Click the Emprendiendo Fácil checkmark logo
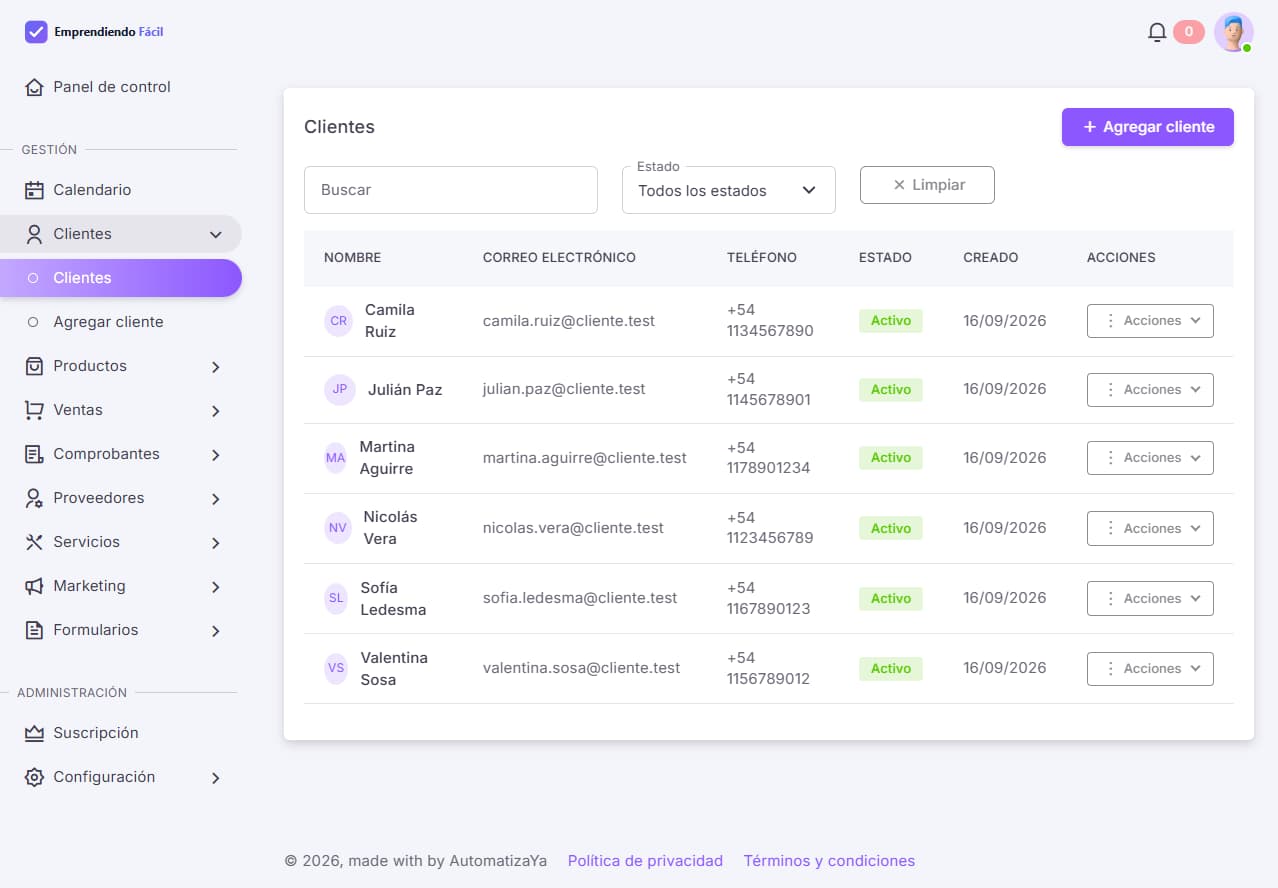Screen dimensions: 1278x888 pyautogui.click(x=36, y=32)
